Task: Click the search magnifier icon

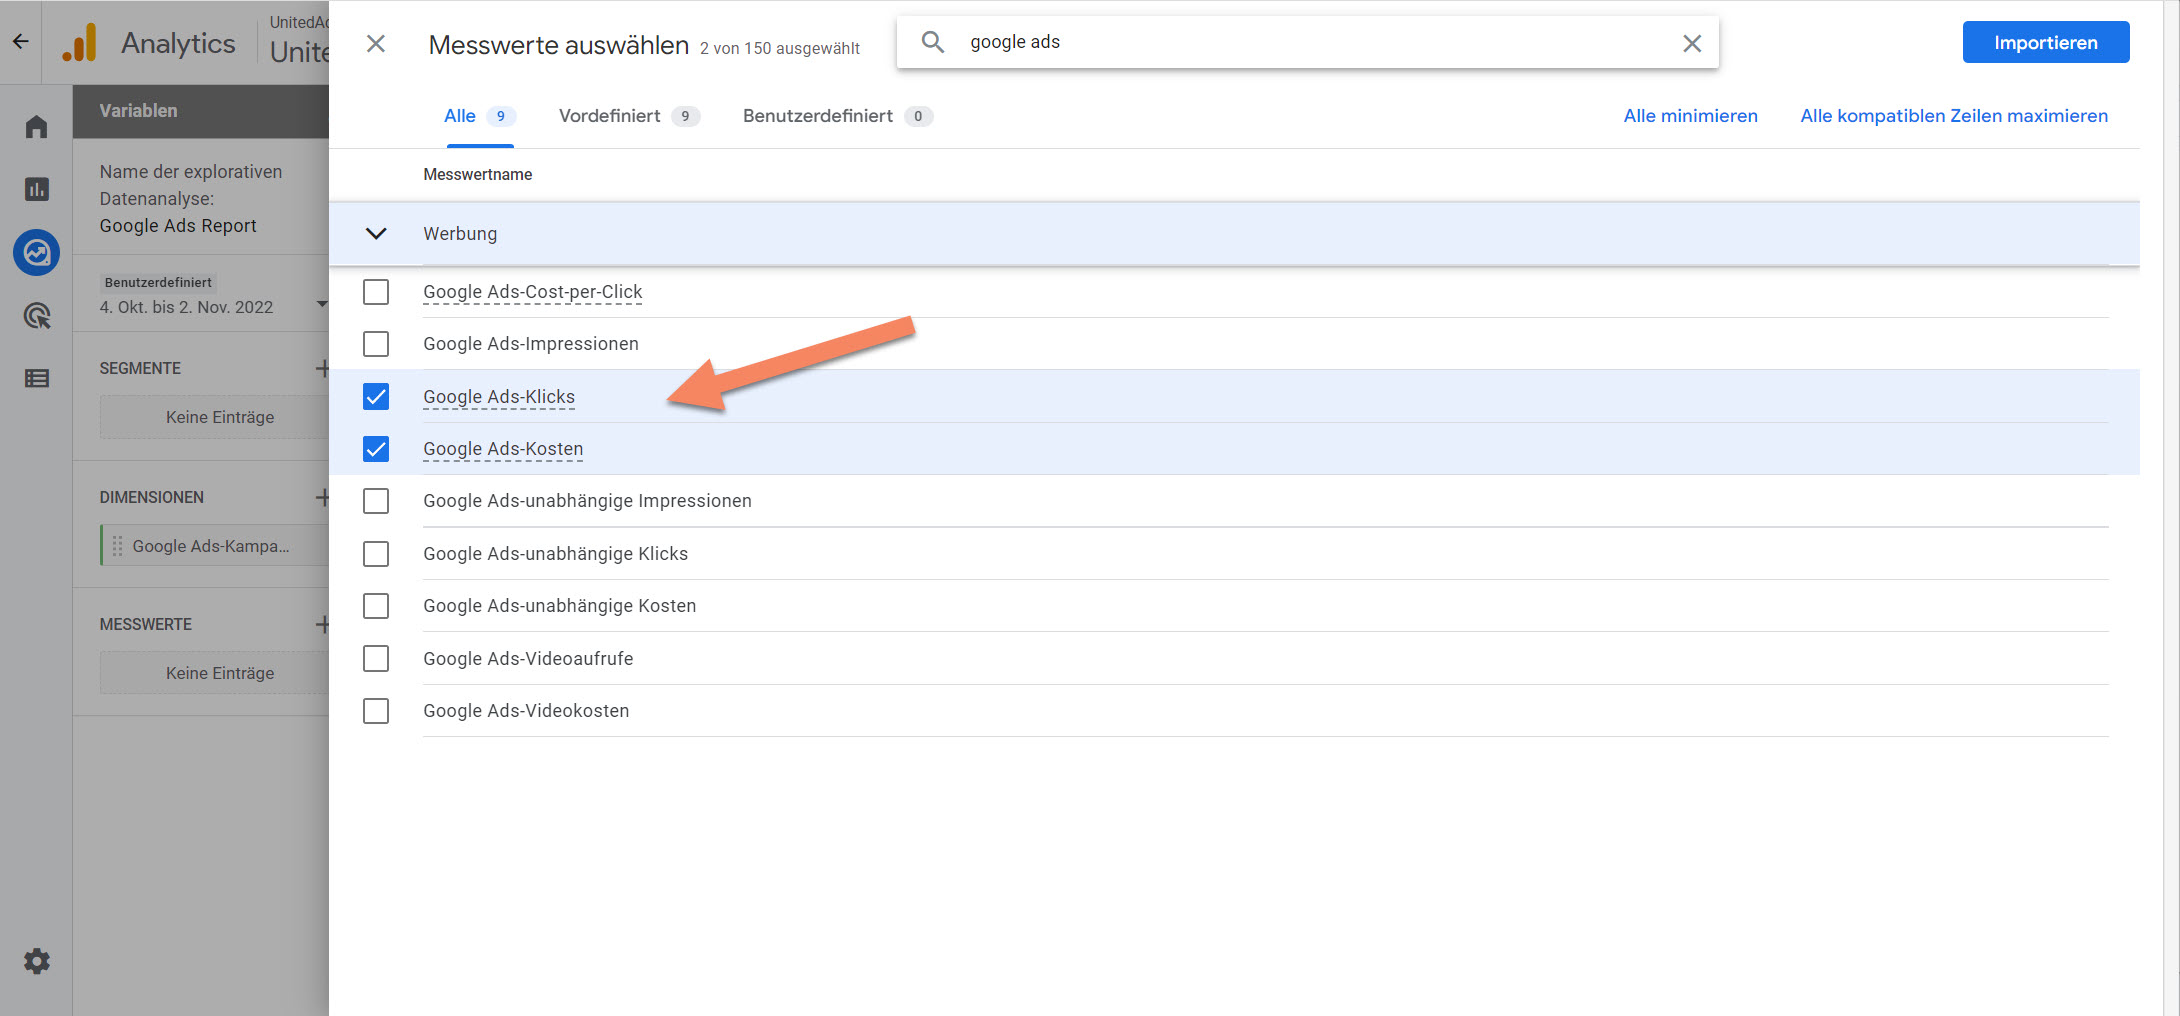Action: [932, 42]
